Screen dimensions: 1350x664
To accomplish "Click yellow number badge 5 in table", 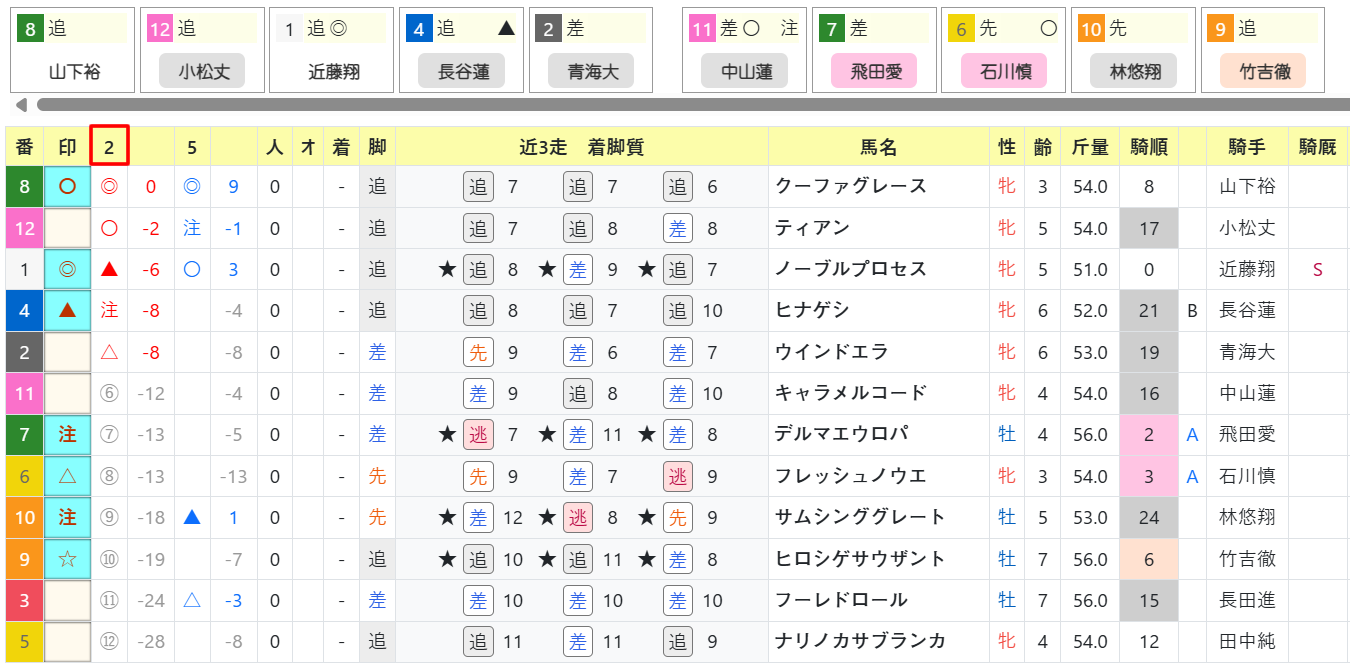I will (x=25, y=641).
